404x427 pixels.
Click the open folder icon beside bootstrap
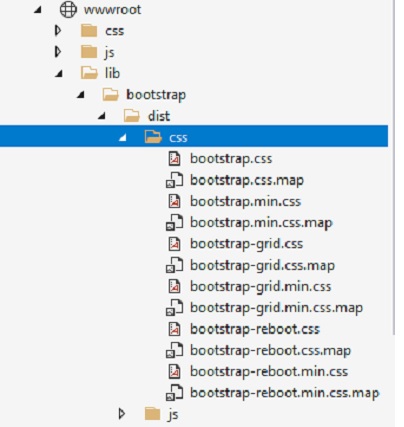(x=110, y=95)
